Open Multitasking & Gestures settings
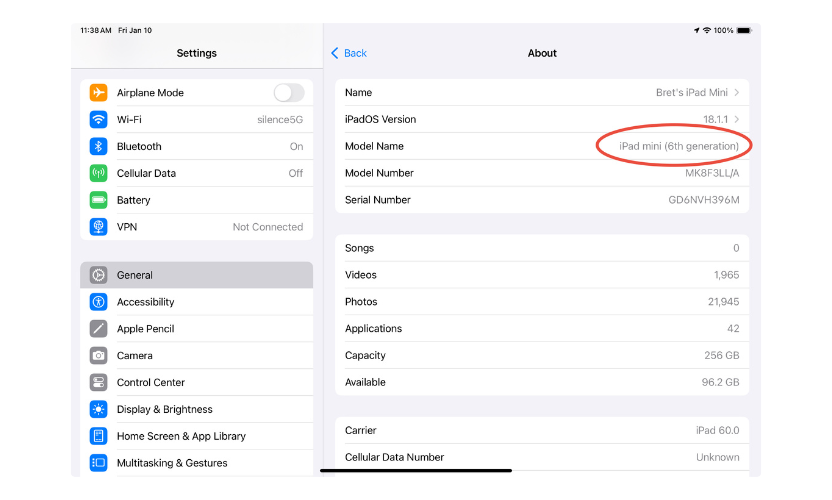The width and height of the screenshot is (832, 500). coord(196,463)
